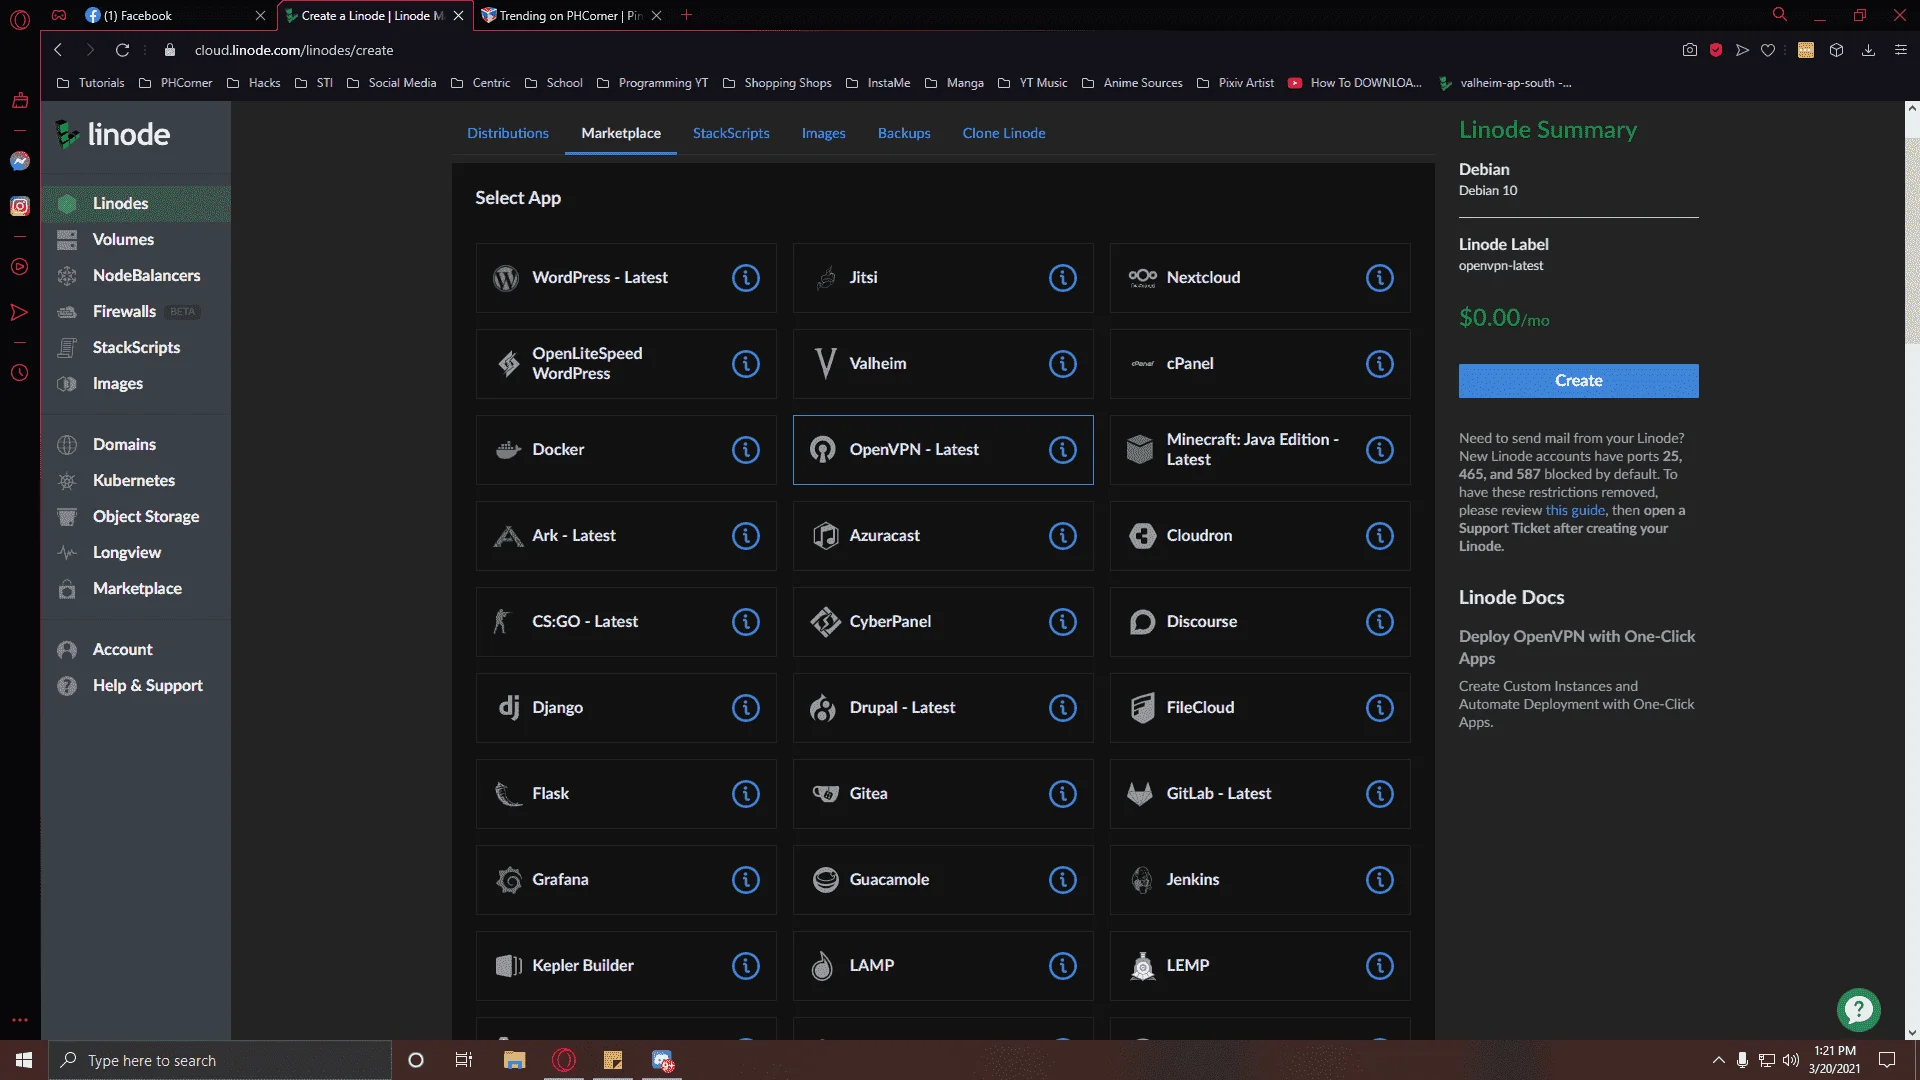
Task: Open Flask info icon
Action: pos(746,794)
